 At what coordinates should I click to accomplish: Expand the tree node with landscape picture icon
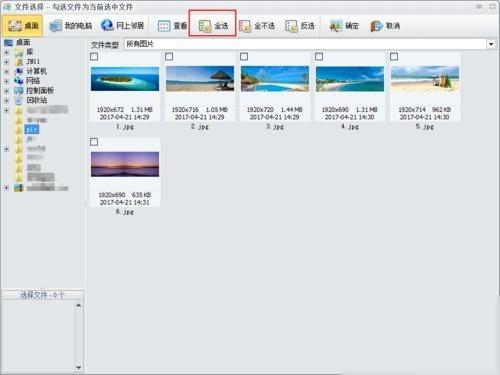(x=6, y=188)
